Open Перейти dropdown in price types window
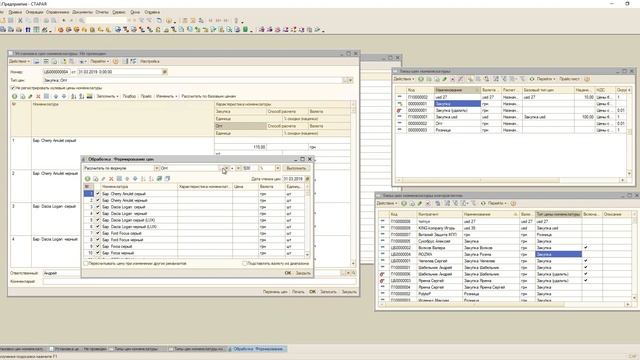This screenshot has width=640, height=360. [x=546, y=79]
